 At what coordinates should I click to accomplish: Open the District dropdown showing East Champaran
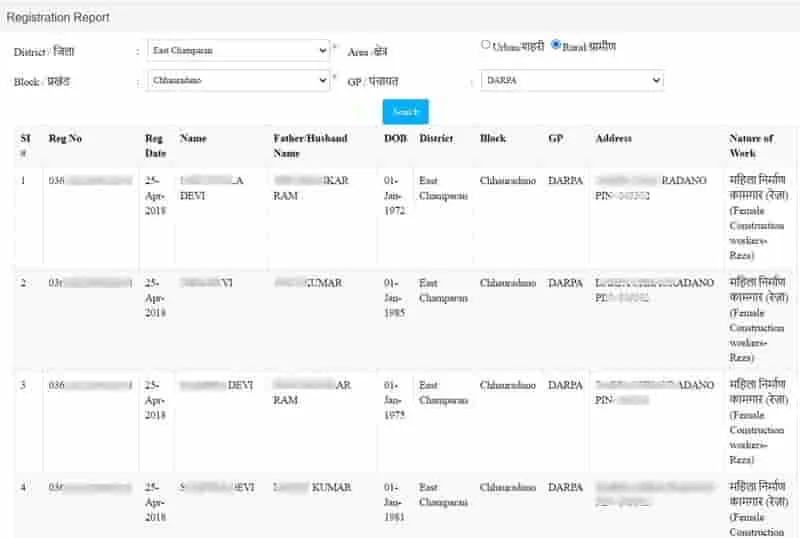click(x=238, y=51)
